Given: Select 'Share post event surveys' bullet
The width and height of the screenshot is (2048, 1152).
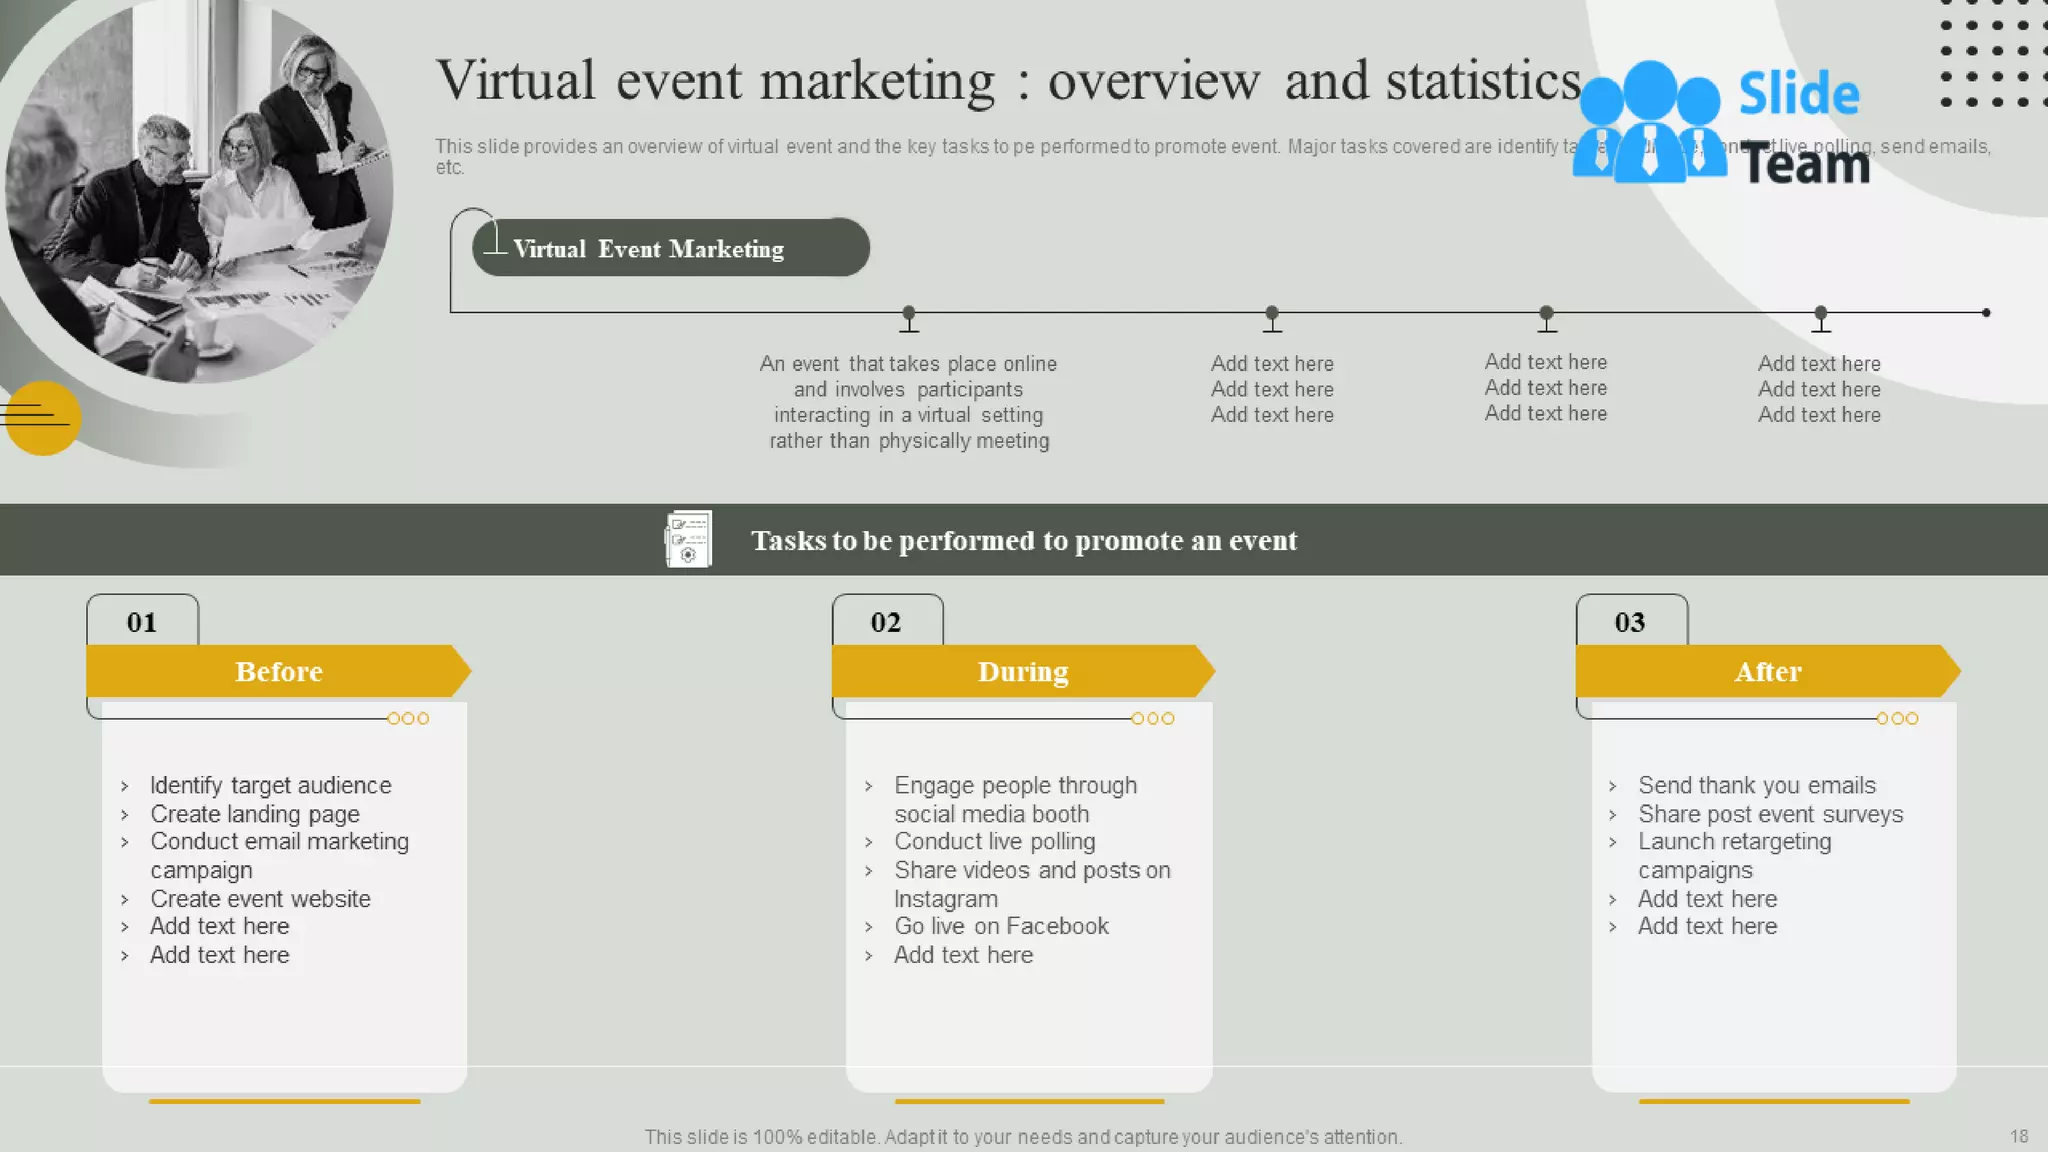Looking at the screenshot, I should pos(1771,814).
